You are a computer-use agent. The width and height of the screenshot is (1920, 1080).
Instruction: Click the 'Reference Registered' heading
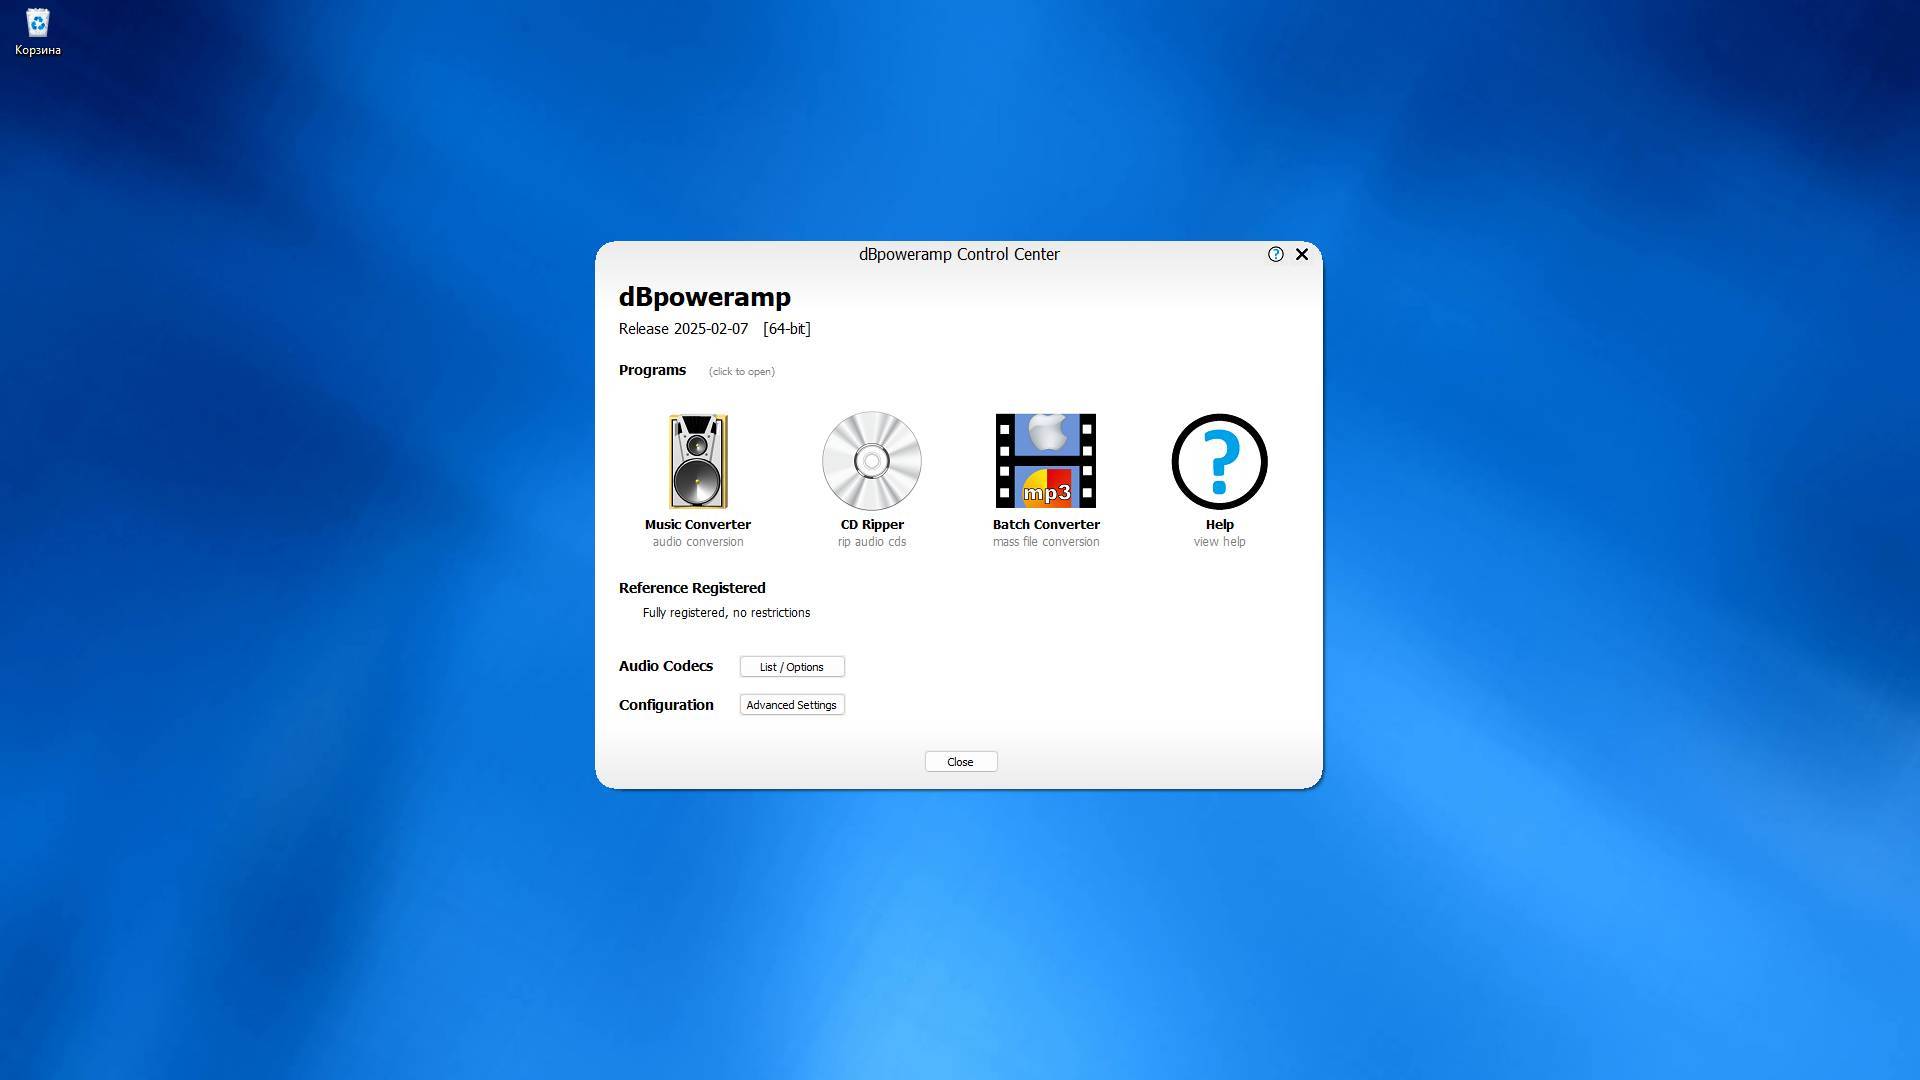tap(692, 588)
